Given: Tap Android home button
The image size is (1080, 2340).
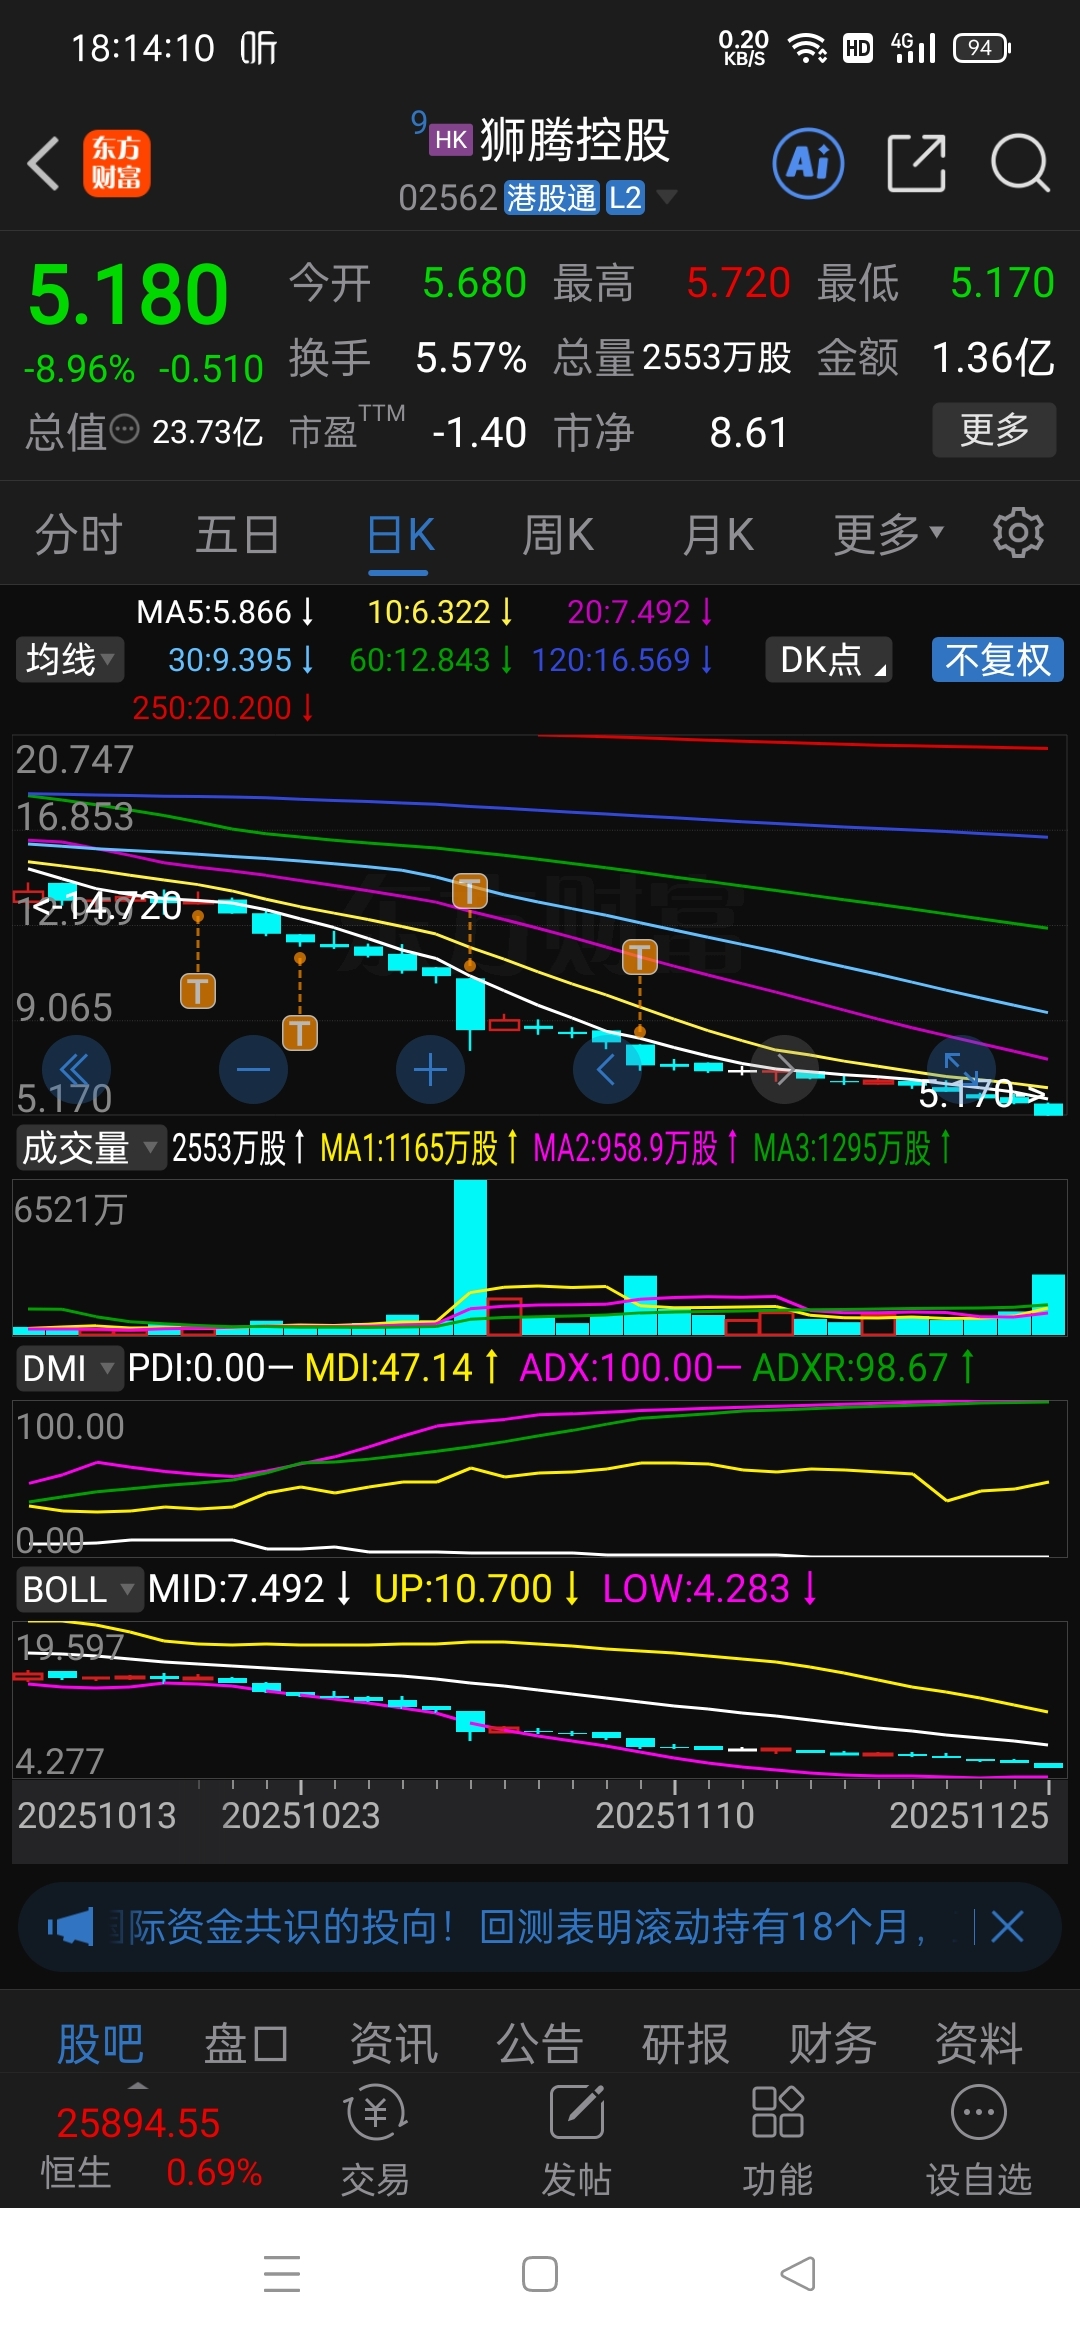Looking at the screenshot, I should (x=540, y=2274).
